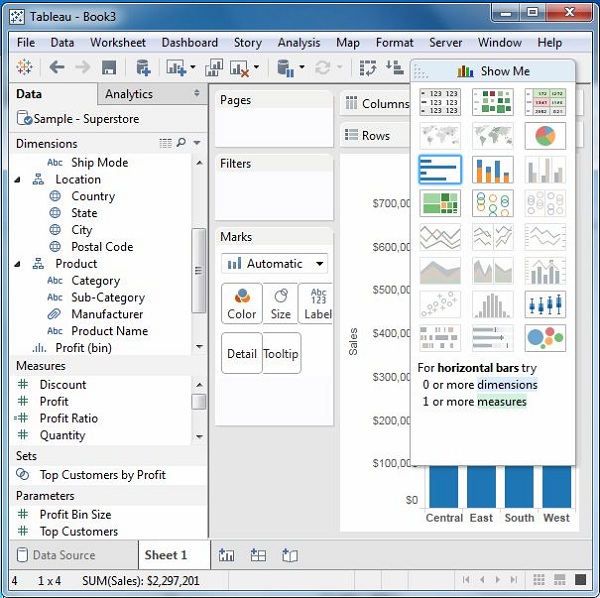Click the Save disk icon in toolbar
600x598 pixels.
(x=109, y=68)
